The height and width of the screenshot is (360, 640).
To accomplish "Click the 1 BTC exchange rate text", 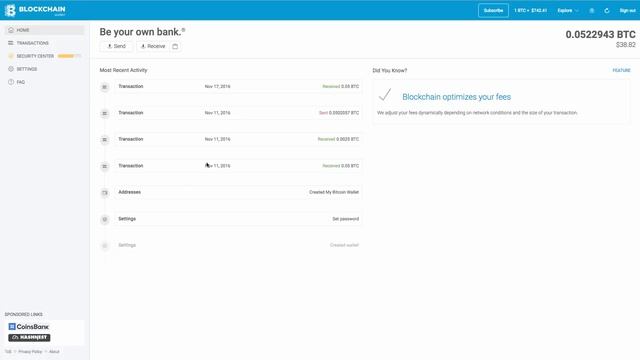I will (x=530, y=11).
